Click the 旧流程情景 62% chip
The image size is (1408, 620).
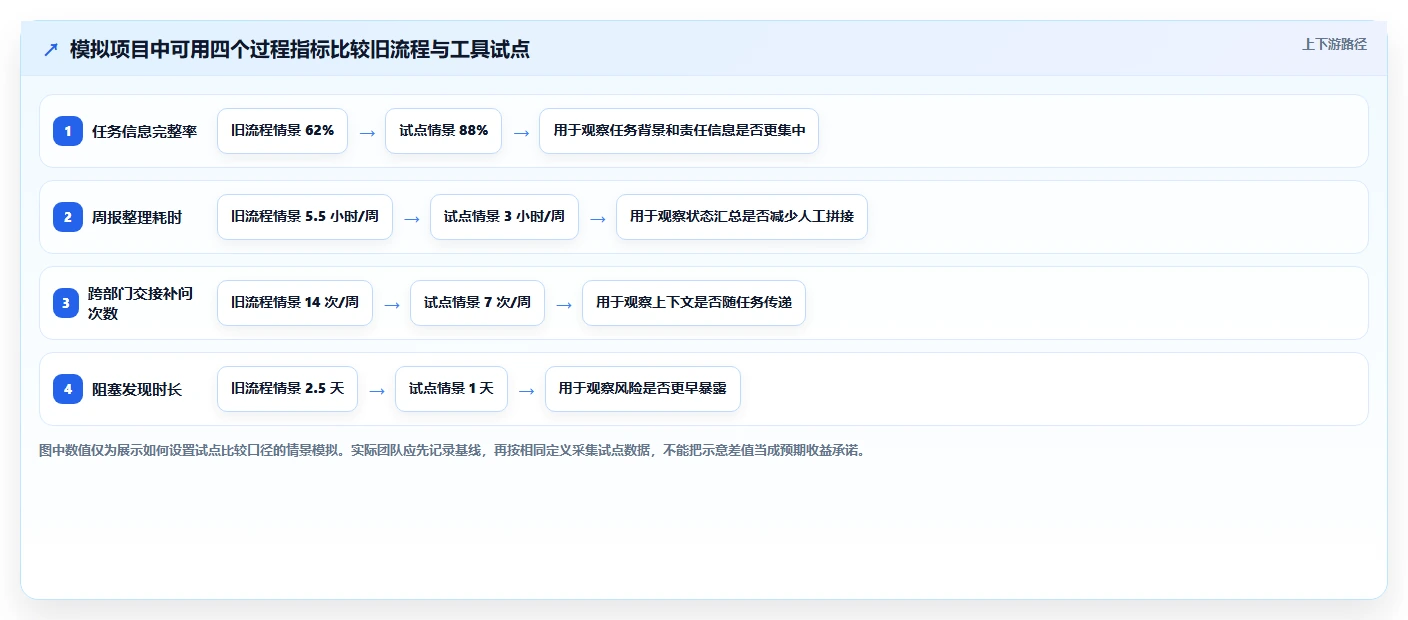[282, 131]
